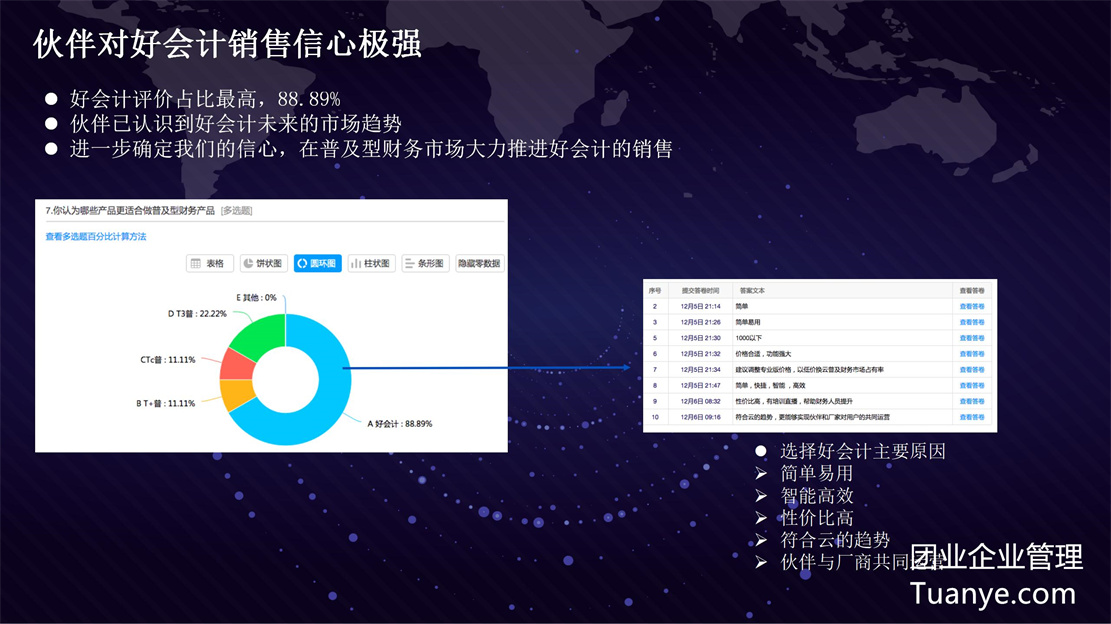Screen dimensions: 1111x624
Task: Open the 查看多选题百分比计算方法 link
Action: tap(96, 237)
